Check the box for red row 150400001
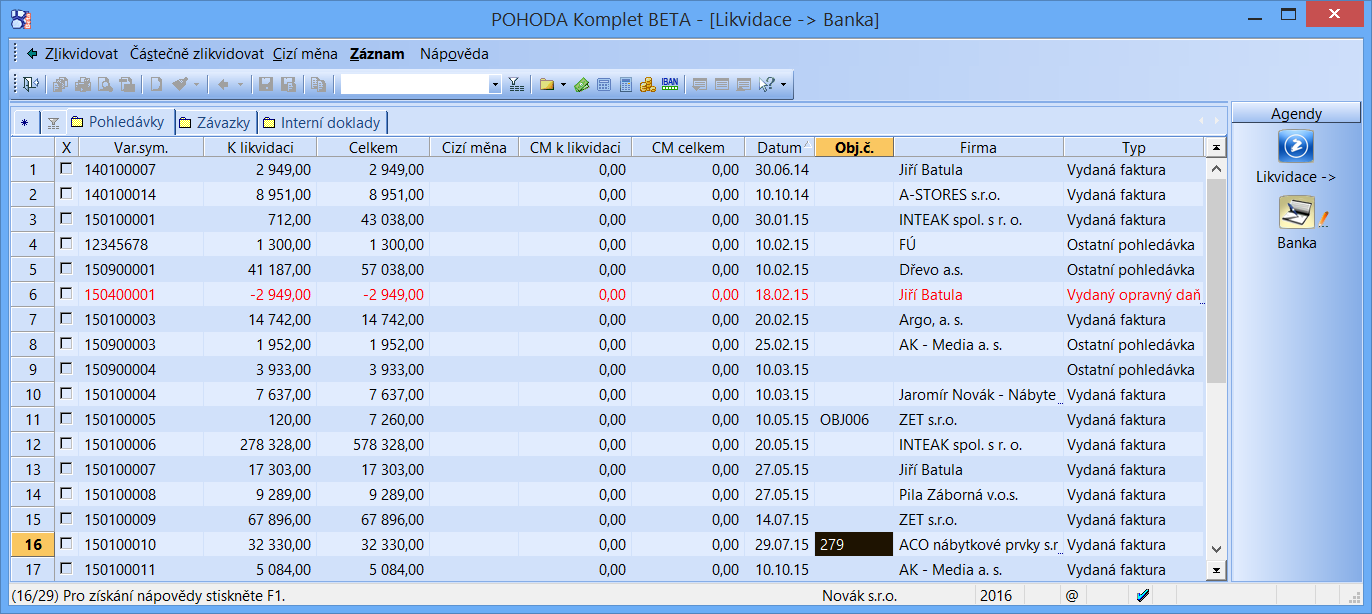 click(x=66, y=295)
